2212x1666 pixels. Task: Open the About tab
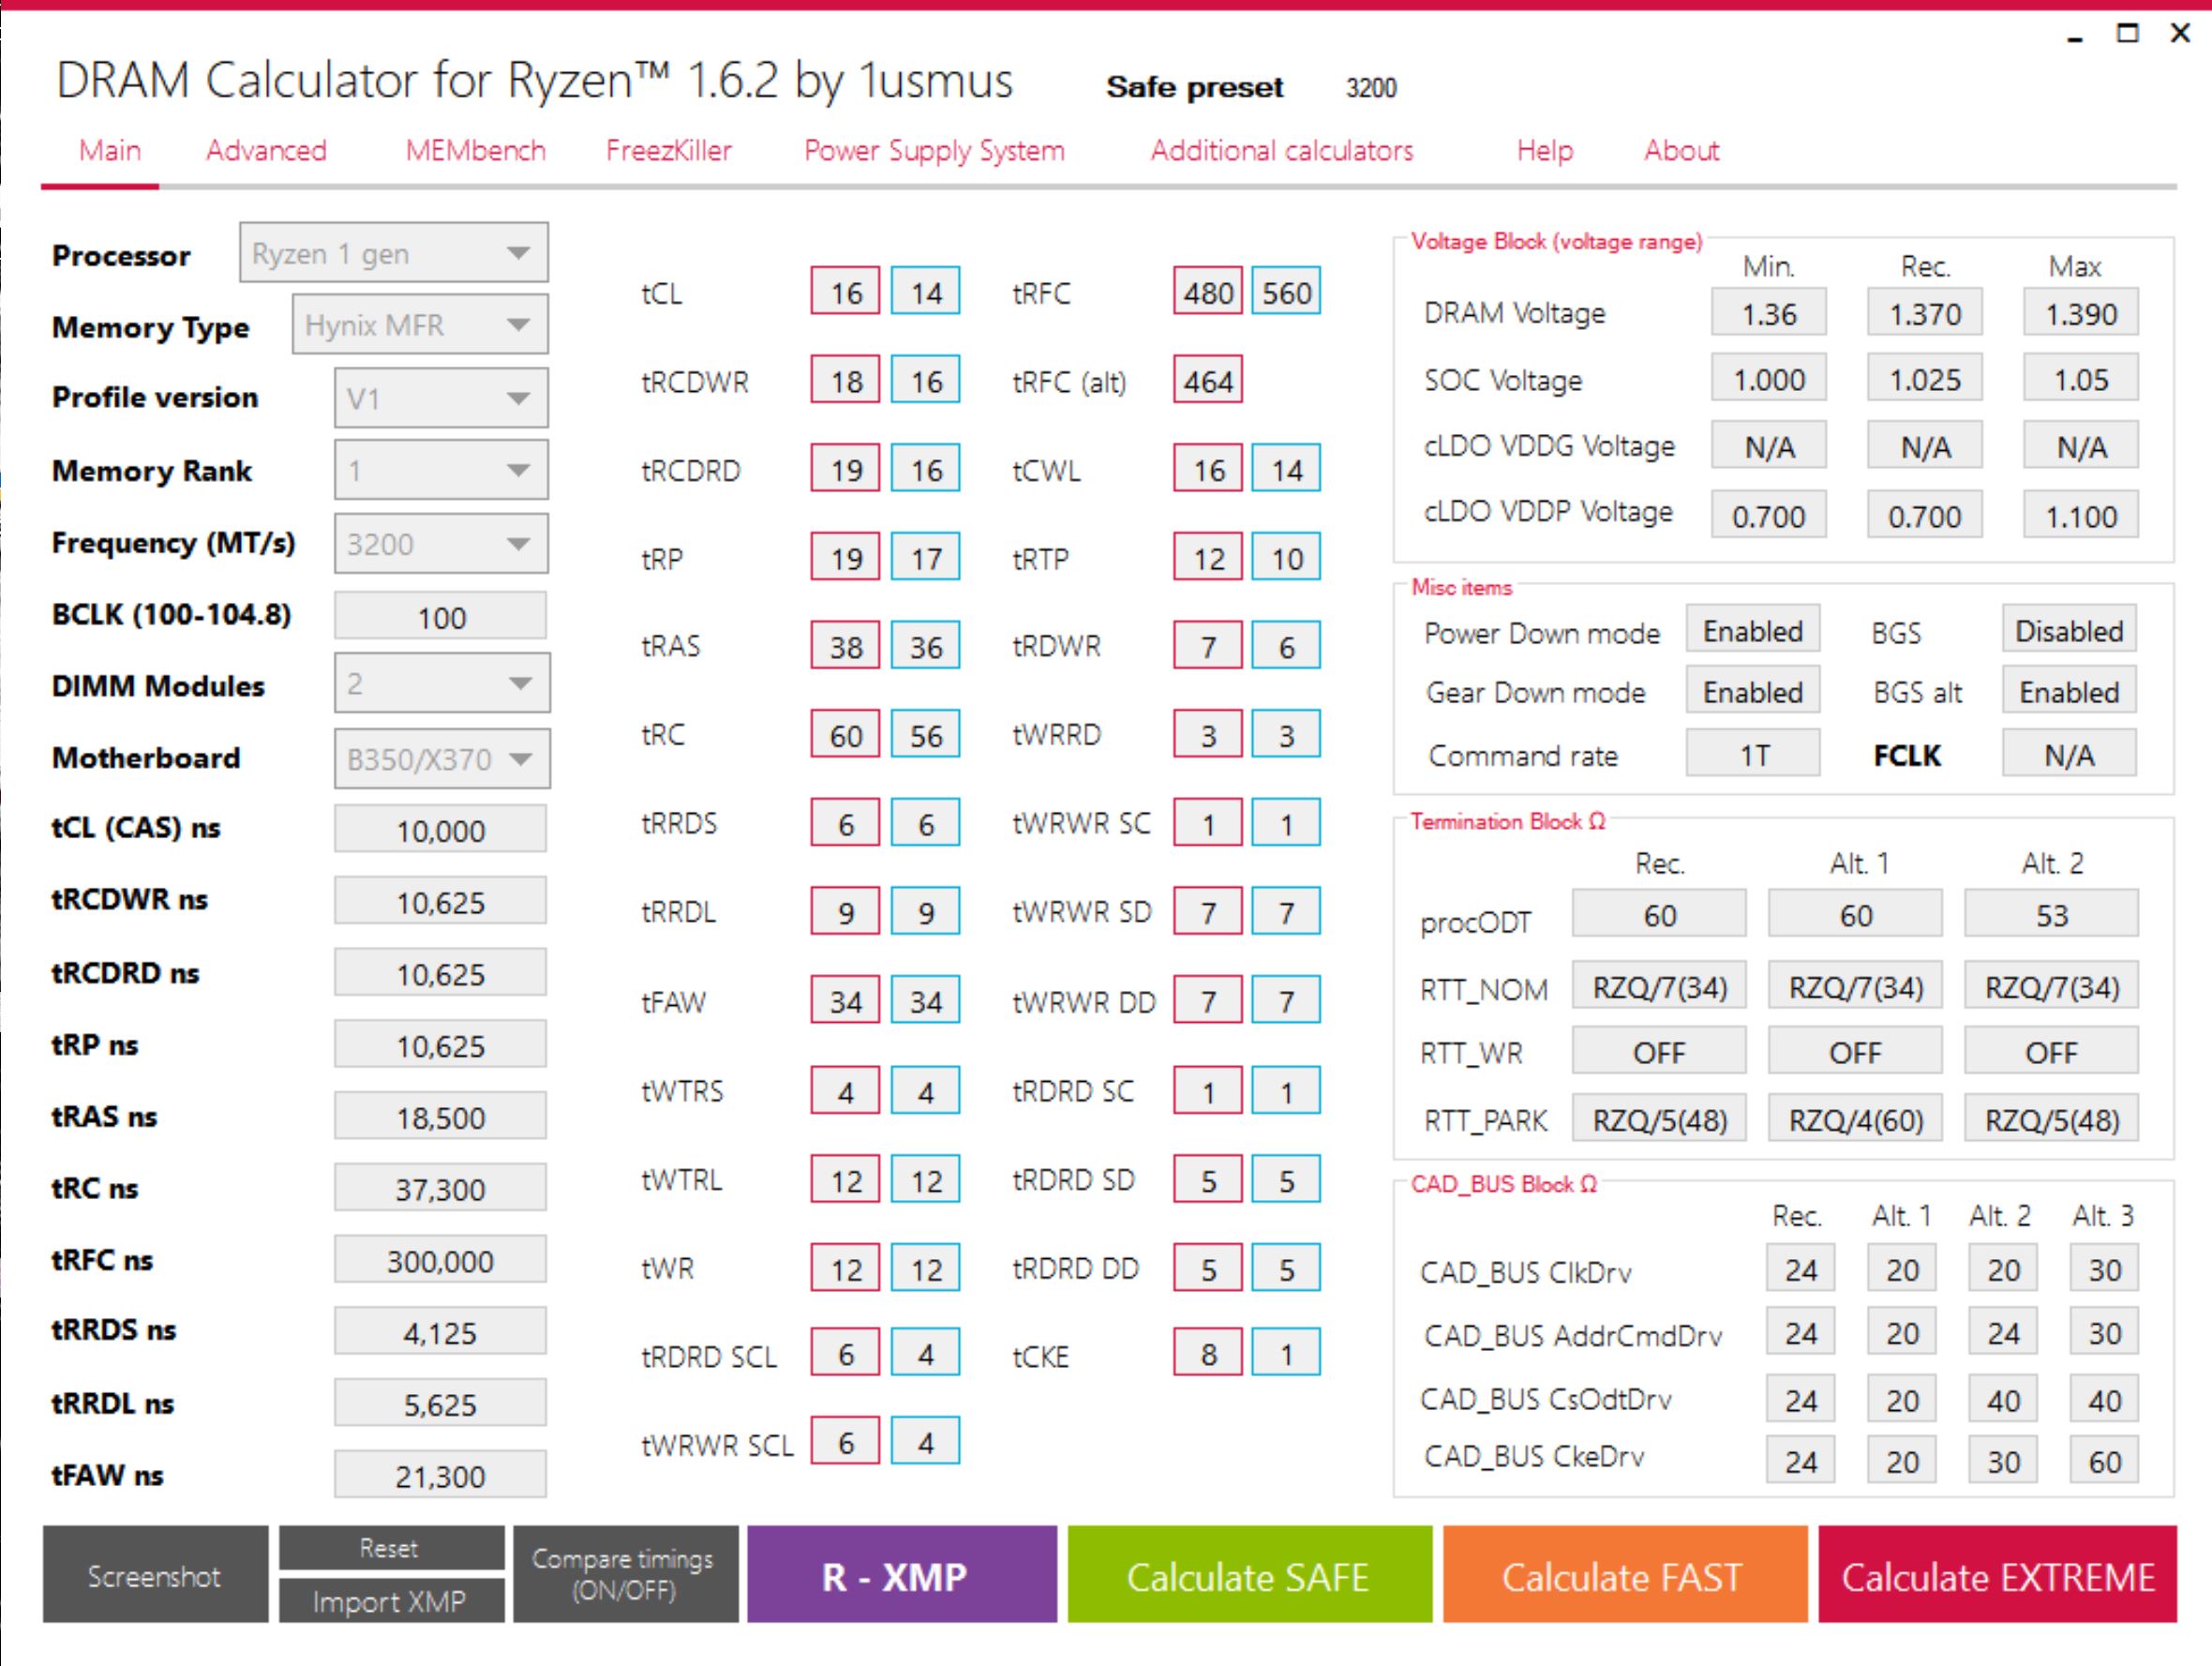(1681, 151)
